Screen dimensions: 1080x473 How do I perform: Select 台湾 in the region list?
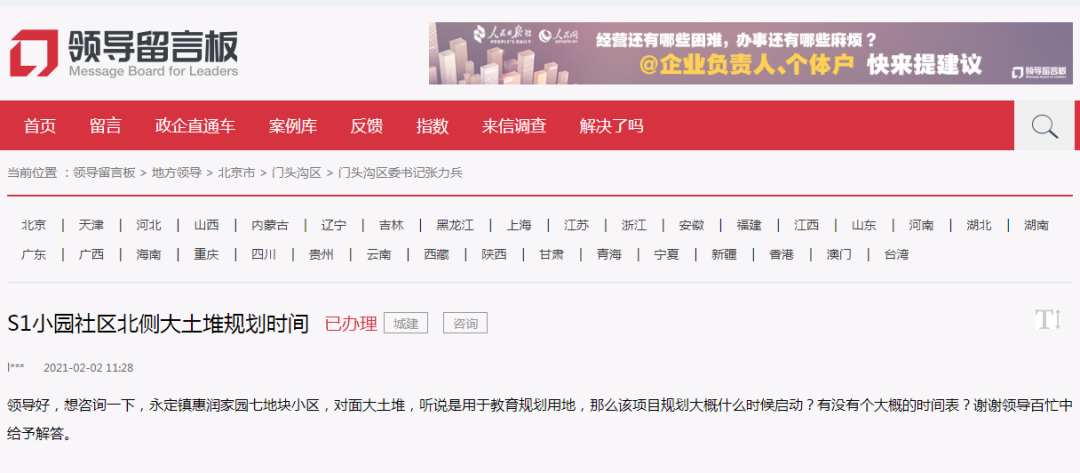pos(896,254)
